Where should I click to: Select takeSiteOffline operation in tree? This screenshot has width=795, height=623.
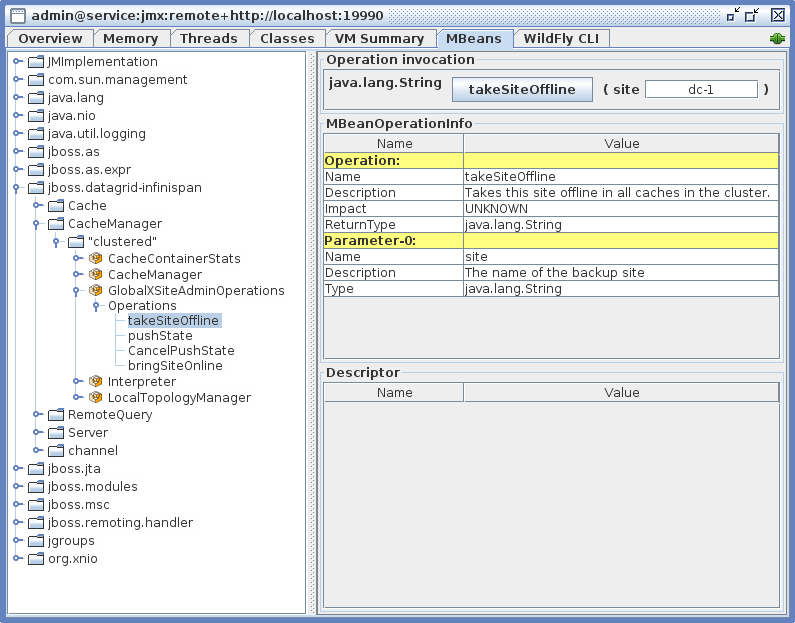point(173,321)
